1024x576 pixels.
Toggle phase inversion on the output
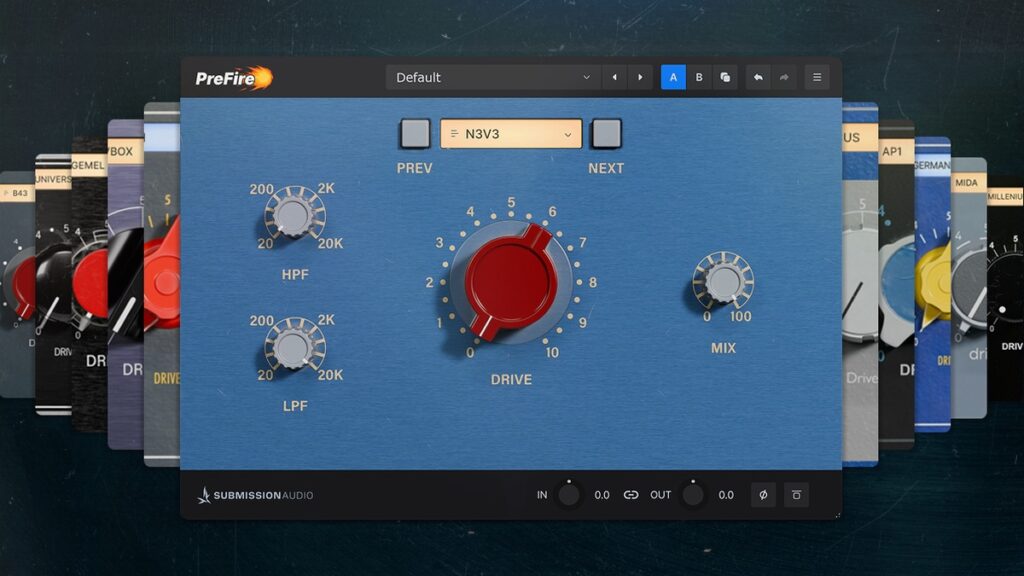tap(762, 495)
